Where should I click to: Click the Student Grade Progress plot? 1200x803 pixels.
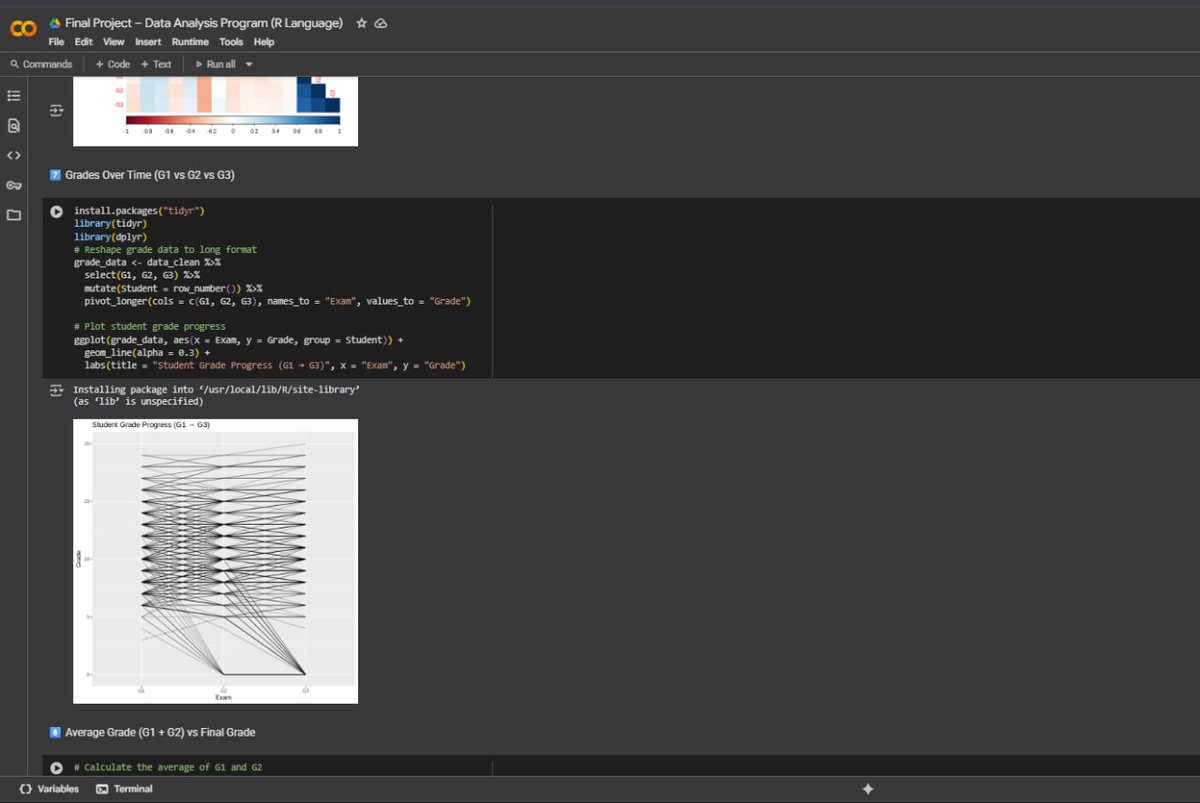215,561
